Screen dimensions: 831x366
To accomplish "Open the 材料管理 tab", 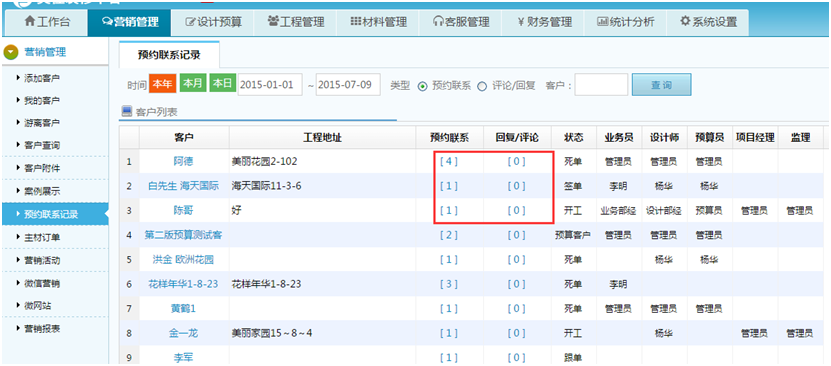I will pos(378,22).
